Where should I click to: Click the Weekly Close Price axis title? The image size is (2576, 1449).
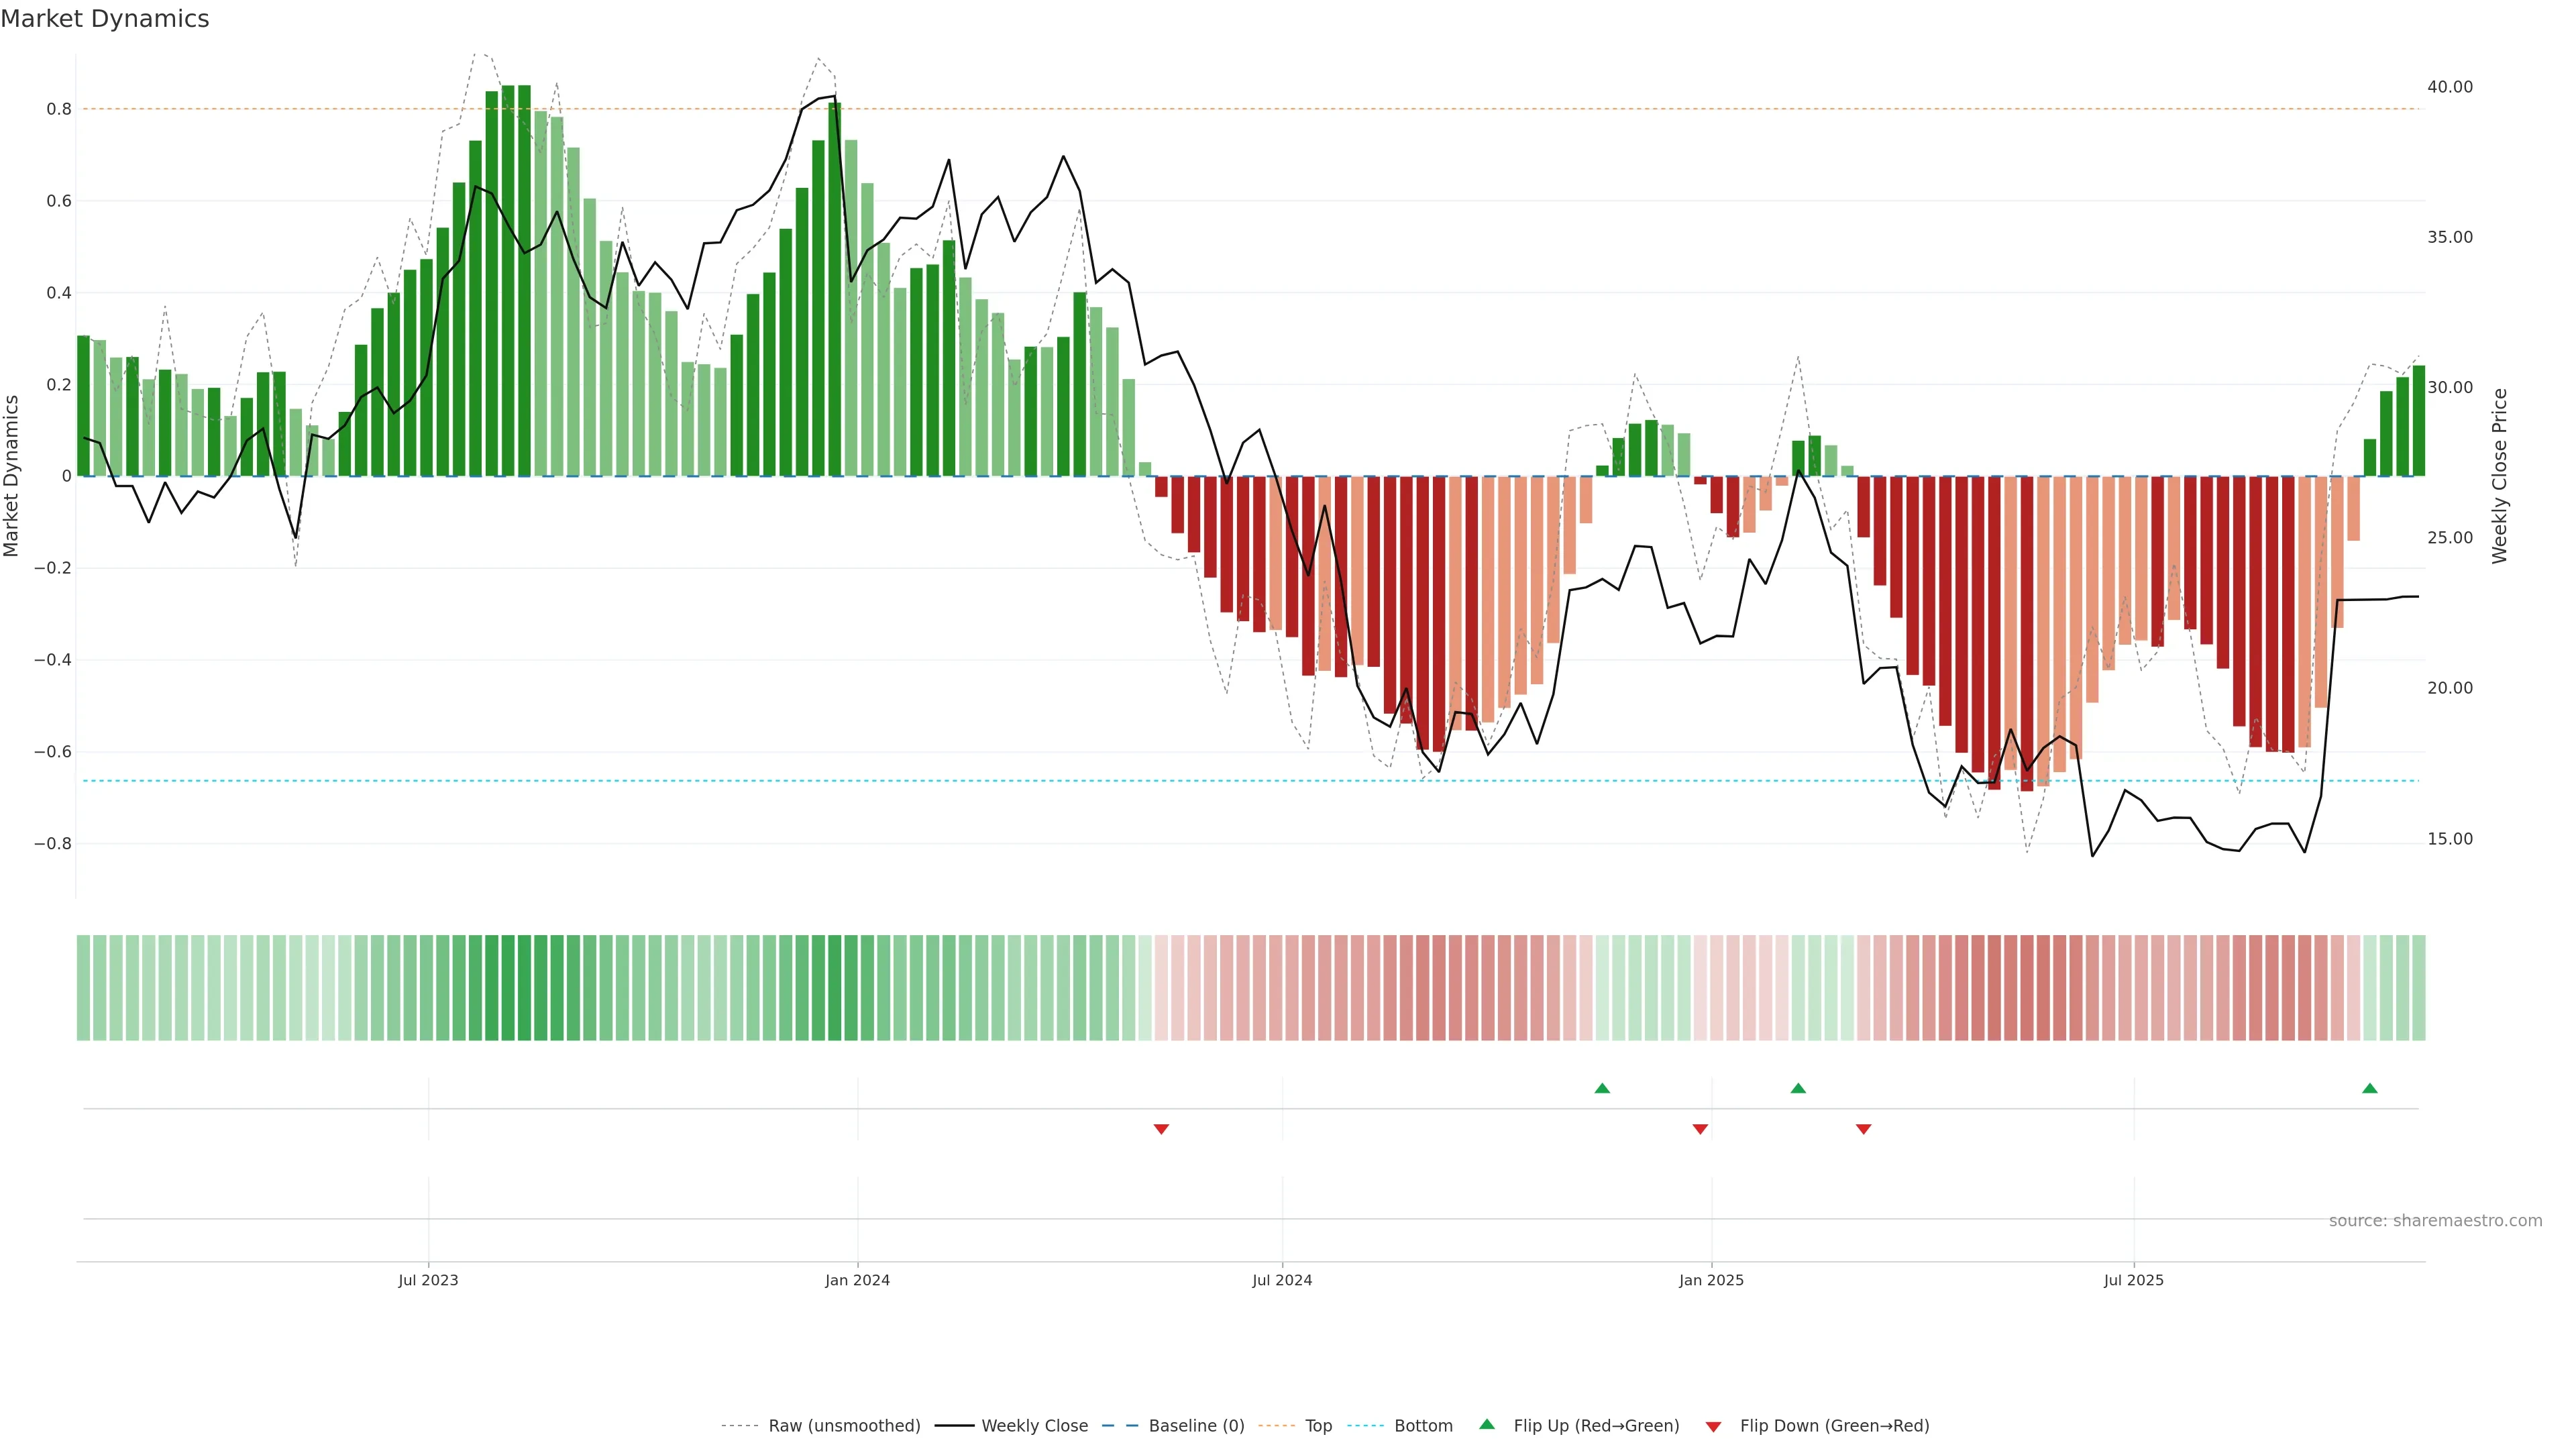coord(2499,476)
